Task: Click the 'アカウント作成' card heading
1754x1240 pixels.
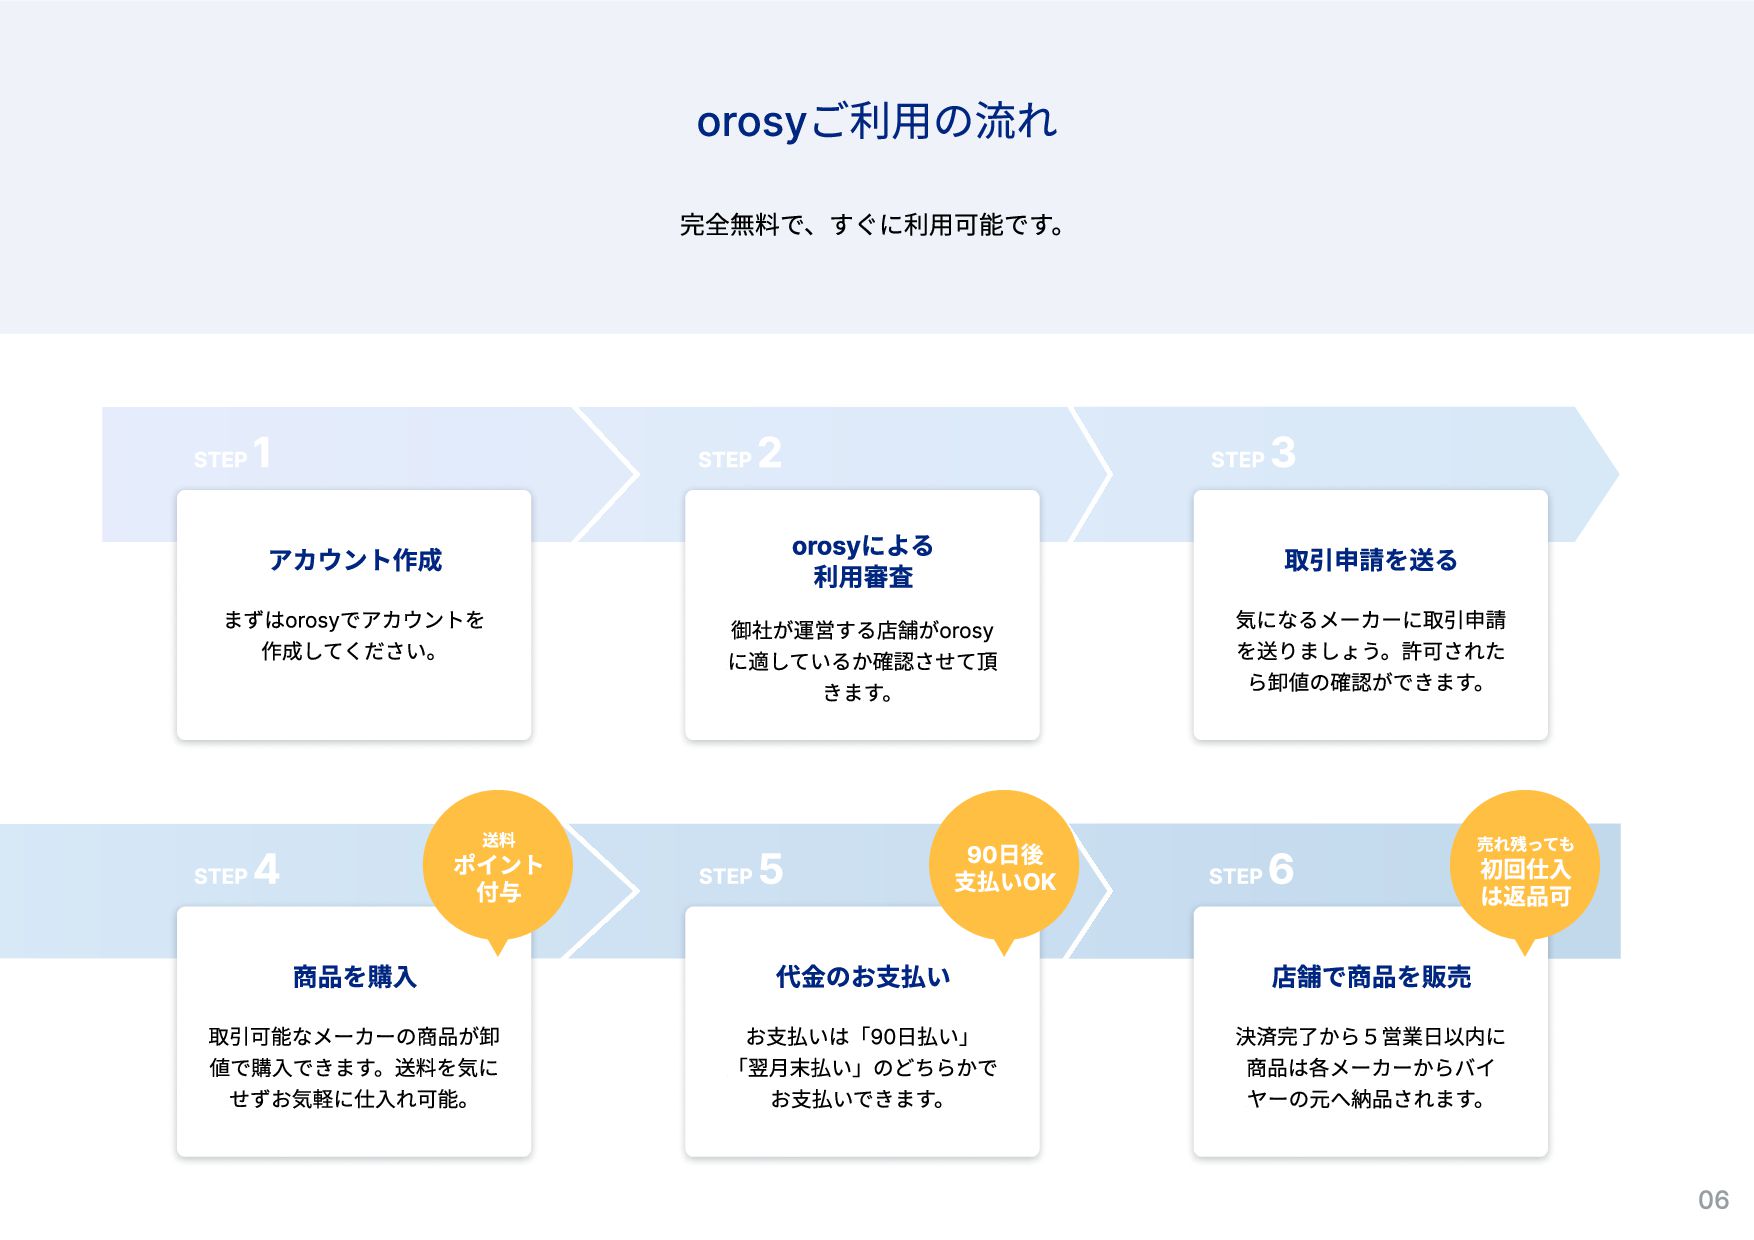Action: coord(355,560)
